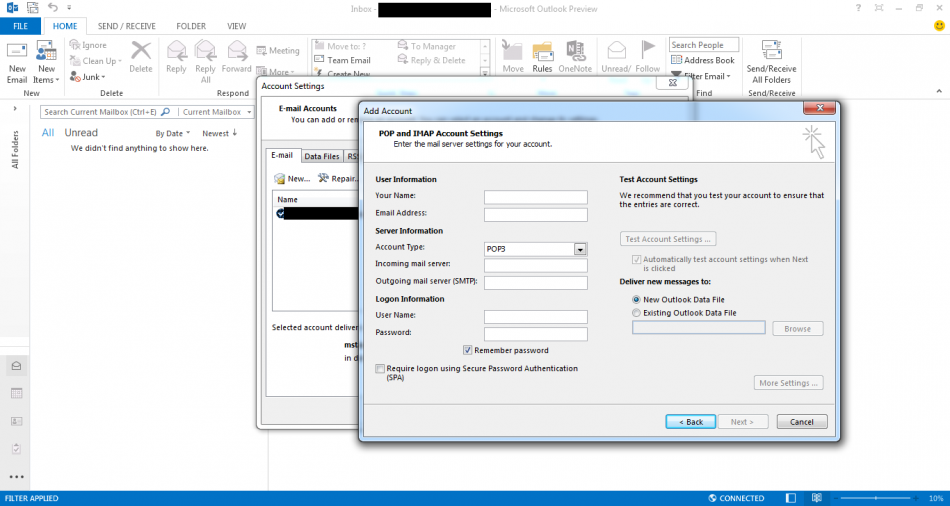Viewport: 950px width, 506px height.
Task: Click Repair... in Account Settings window
Action: coord(338,178)
